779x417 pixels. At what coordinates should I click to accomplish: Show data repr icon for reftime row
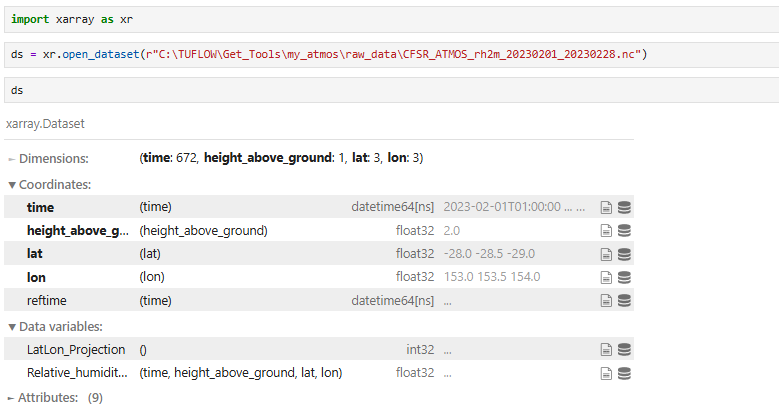pyautogui.click(x=625, y=300)
